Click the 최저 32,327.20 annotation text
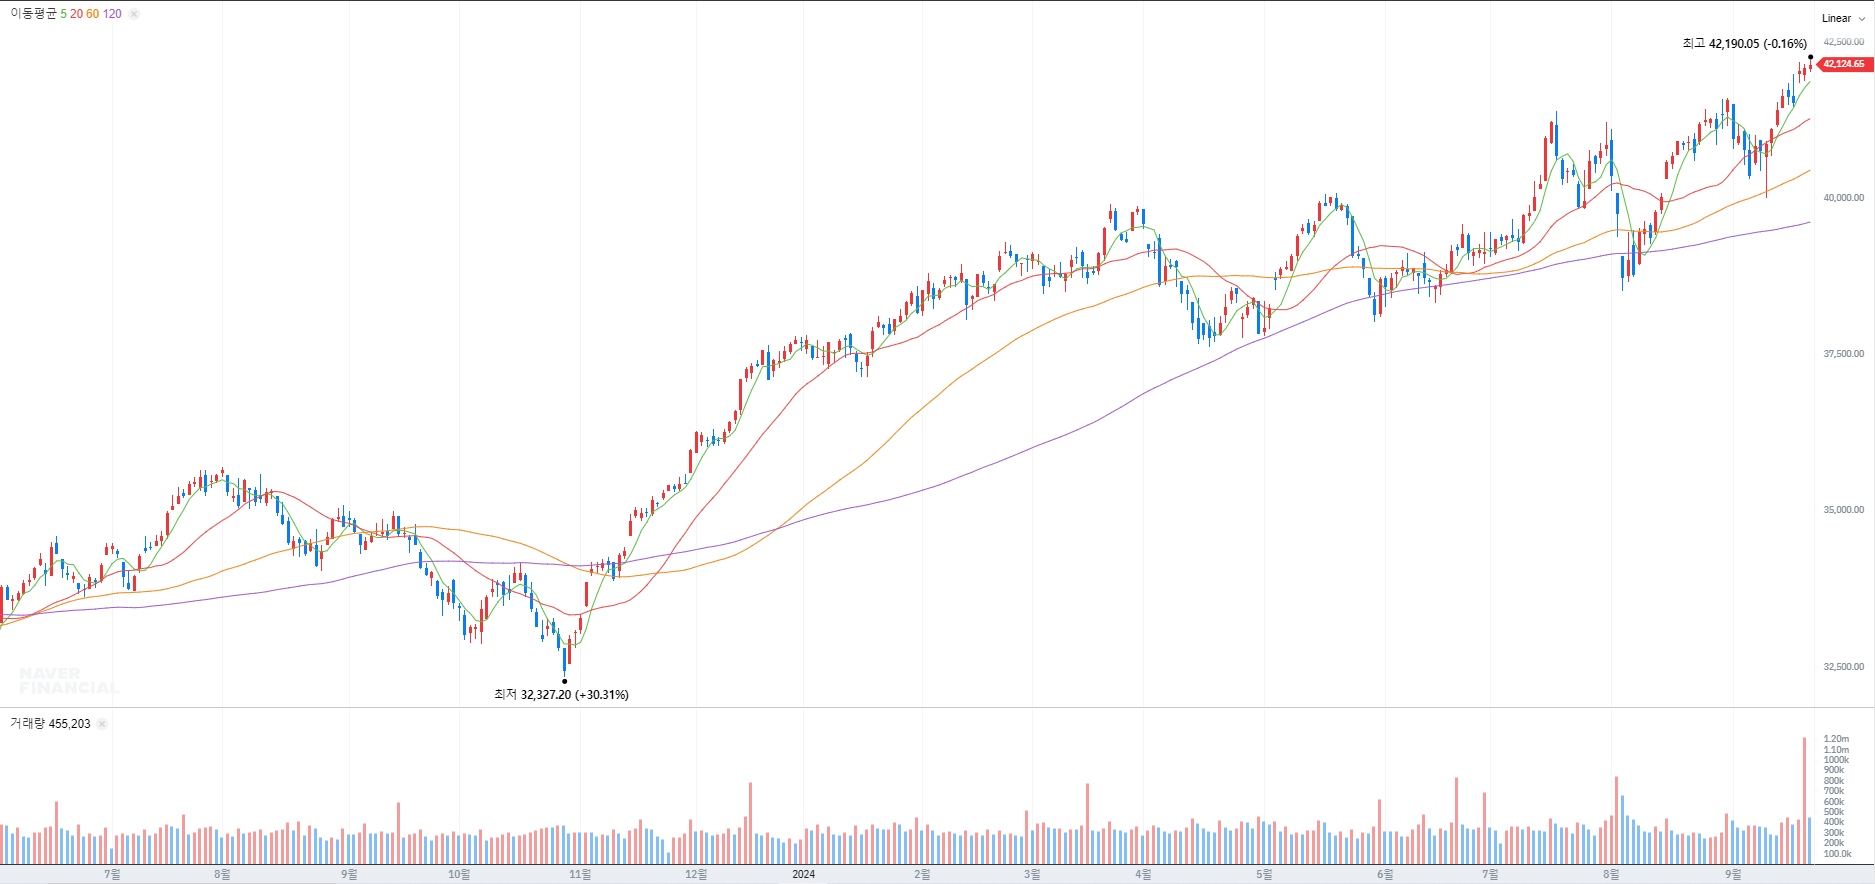The height and width of the screenshot is (884, 1875). [561, 695]
